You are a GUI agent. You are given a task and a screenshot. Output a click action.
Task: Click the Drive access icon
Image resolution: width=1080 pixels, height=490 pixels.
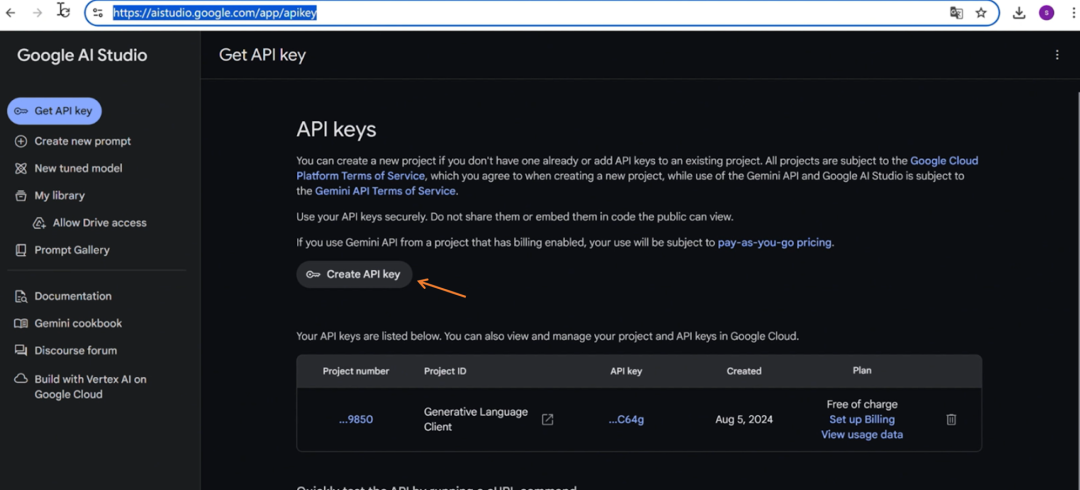coord(39,223)
